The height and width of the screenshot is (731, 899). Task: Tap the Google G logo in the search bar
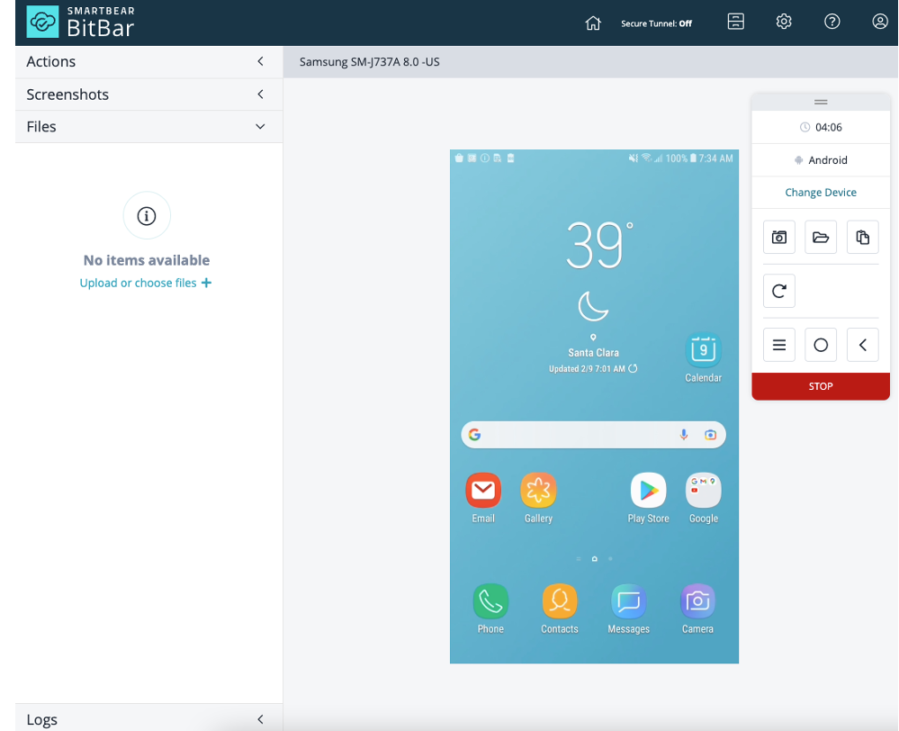click(x=475, y=435)
